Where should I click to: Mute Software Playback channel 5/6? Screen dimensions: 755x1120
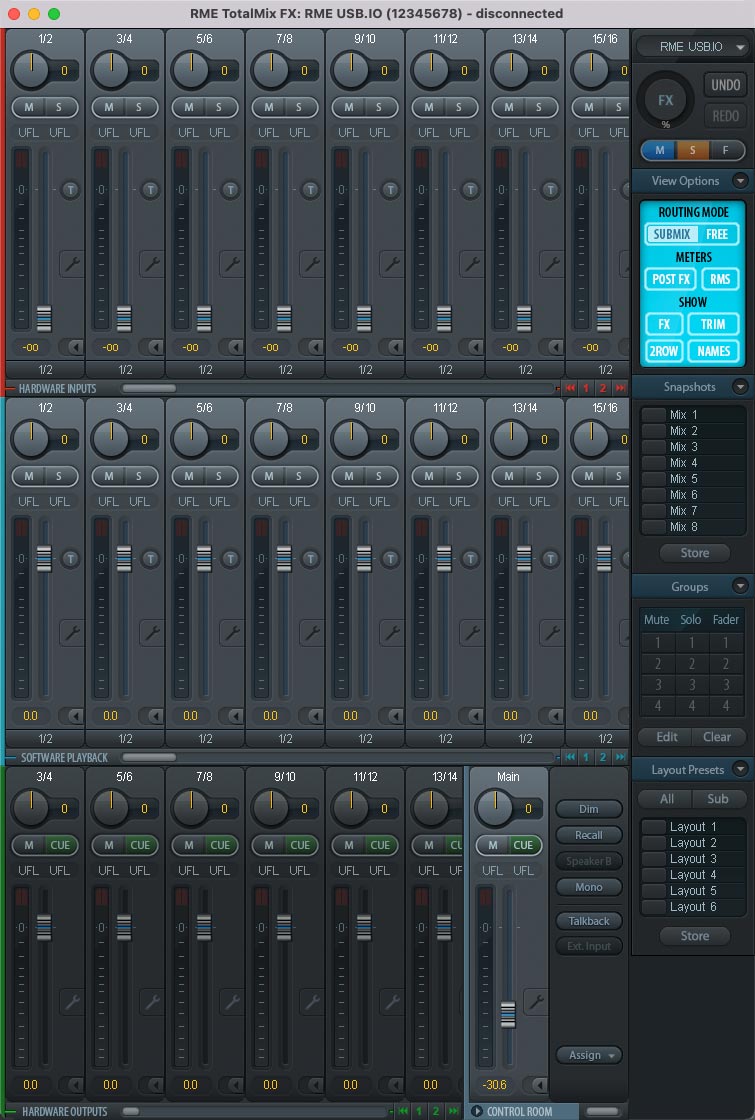pyautogui.click(x=189, y=476)
